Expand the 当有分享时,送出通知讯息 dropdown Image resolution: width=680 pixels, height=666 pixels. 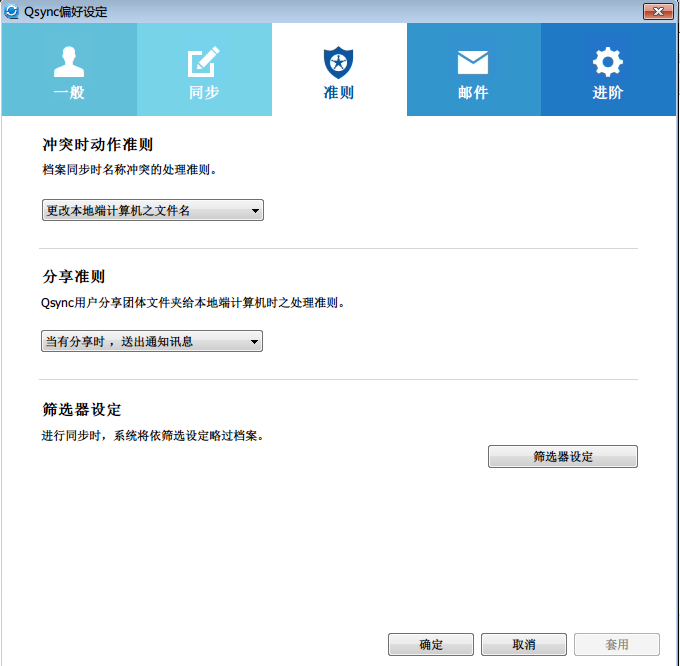coord(152,341)
